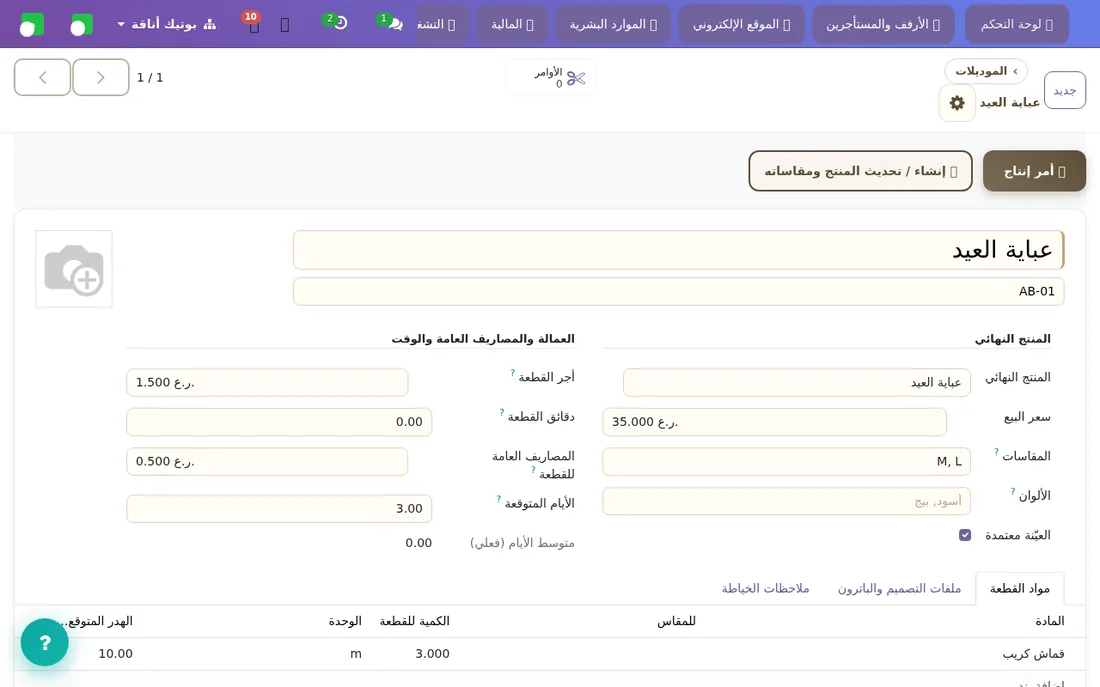Click the camera add-image placeholder
Screen dimensions: 1100x687
click(x=74, y=269)
